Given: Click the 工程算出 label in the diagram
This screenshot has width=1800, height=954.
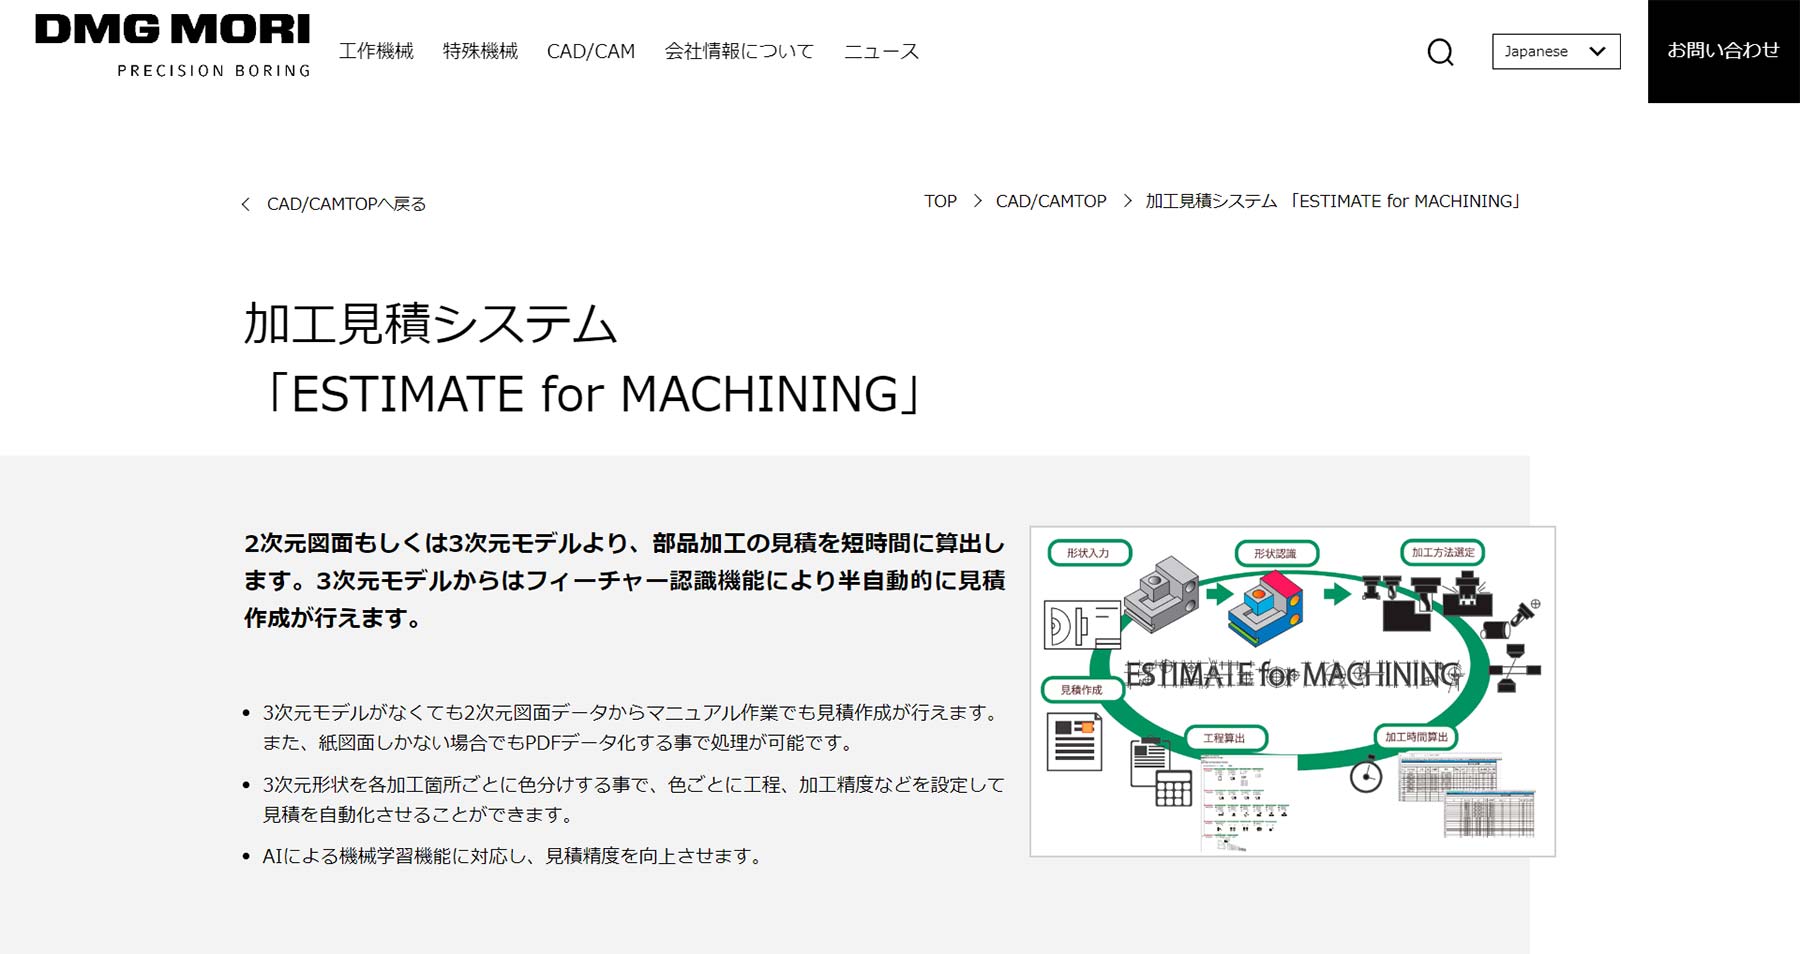Looking at the screenshot, I should tap(1225, 738).
